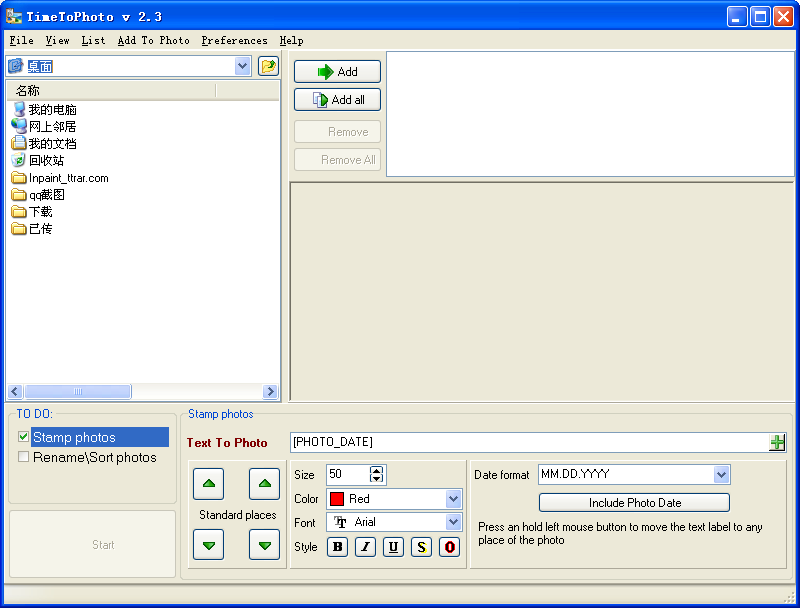Click the Remove button
Image resolution: width=800 pixels, height=608 pixels.
337,132
